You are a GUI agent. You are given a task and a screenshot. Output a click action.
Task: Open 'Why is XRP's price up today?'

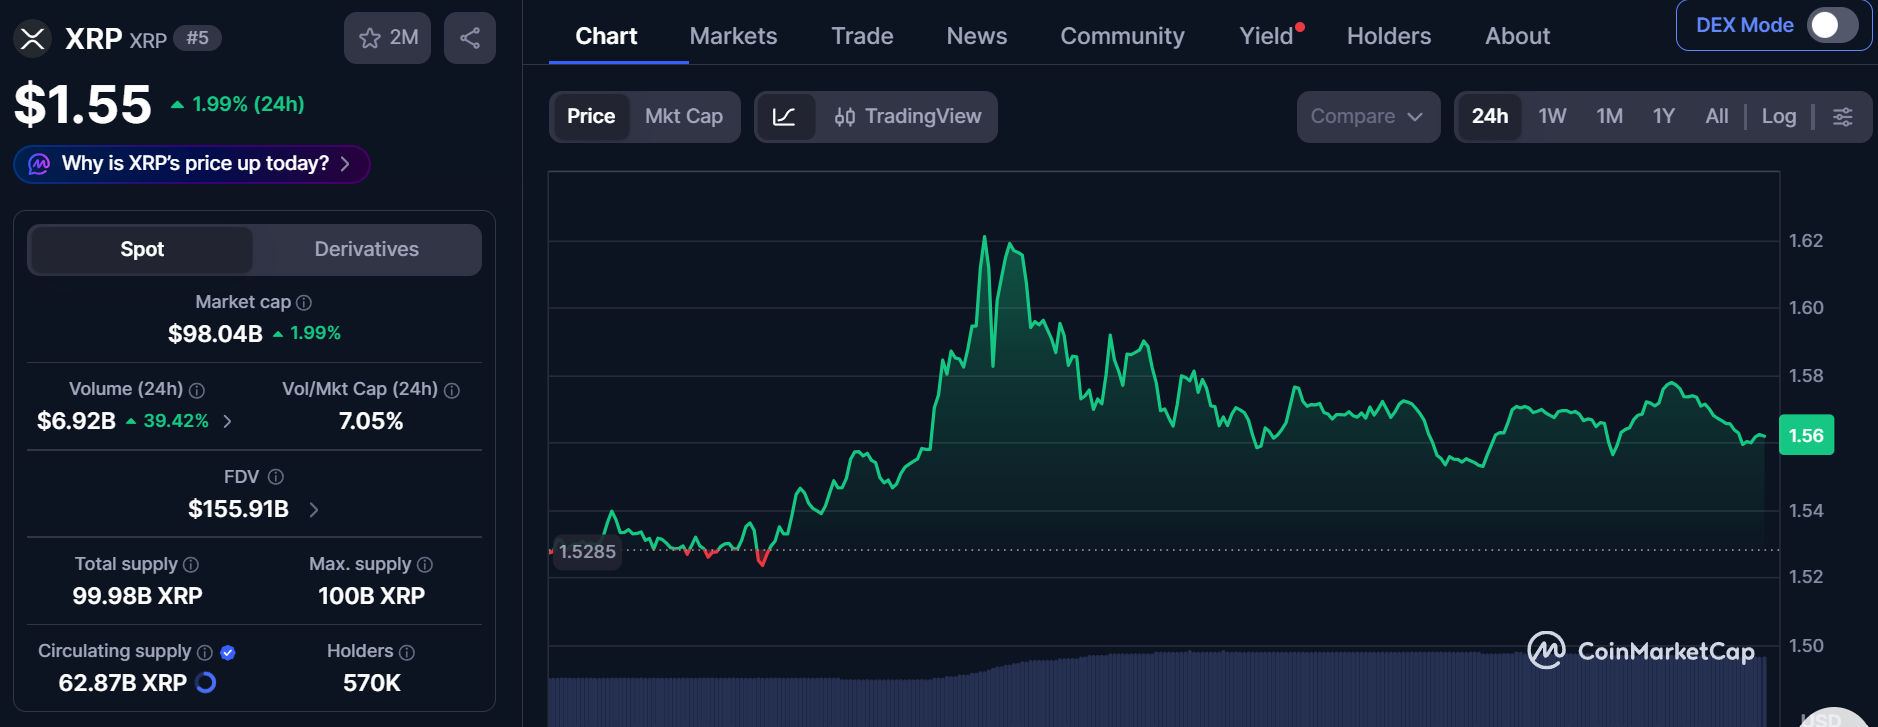[x=192, y=164]
